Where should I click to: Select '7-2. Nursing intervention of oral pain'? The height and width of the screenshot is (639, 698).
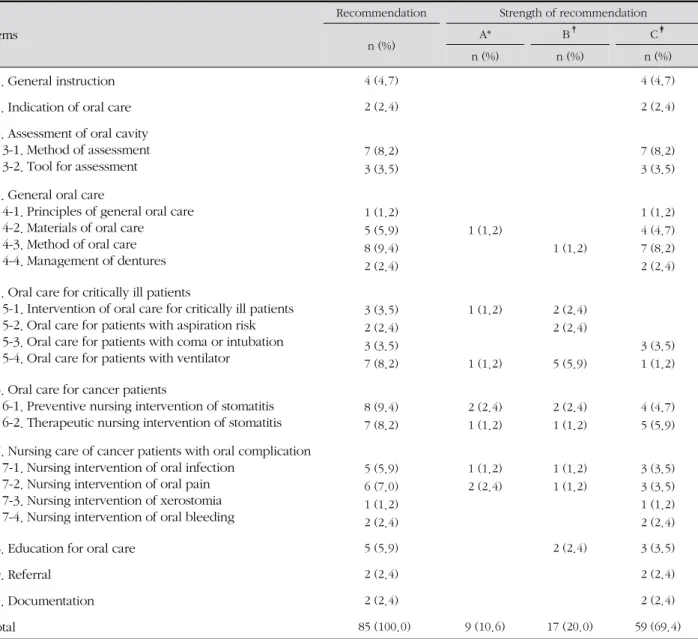[x=106, y=484]
